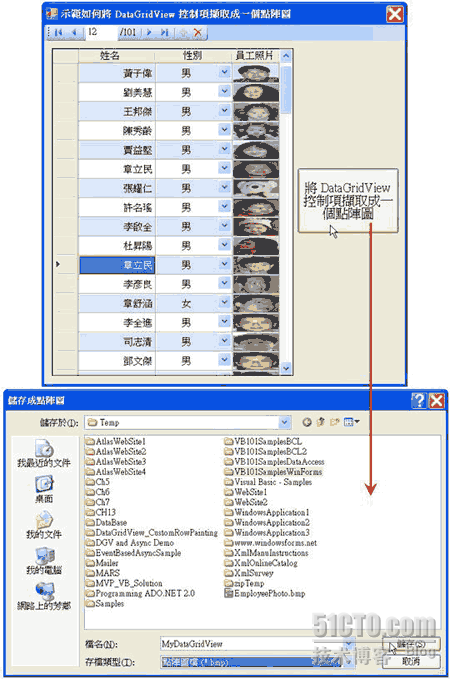Select the XmlManuInstructions folder
Viewport: 450px width, 679px height.
(266, 553)
